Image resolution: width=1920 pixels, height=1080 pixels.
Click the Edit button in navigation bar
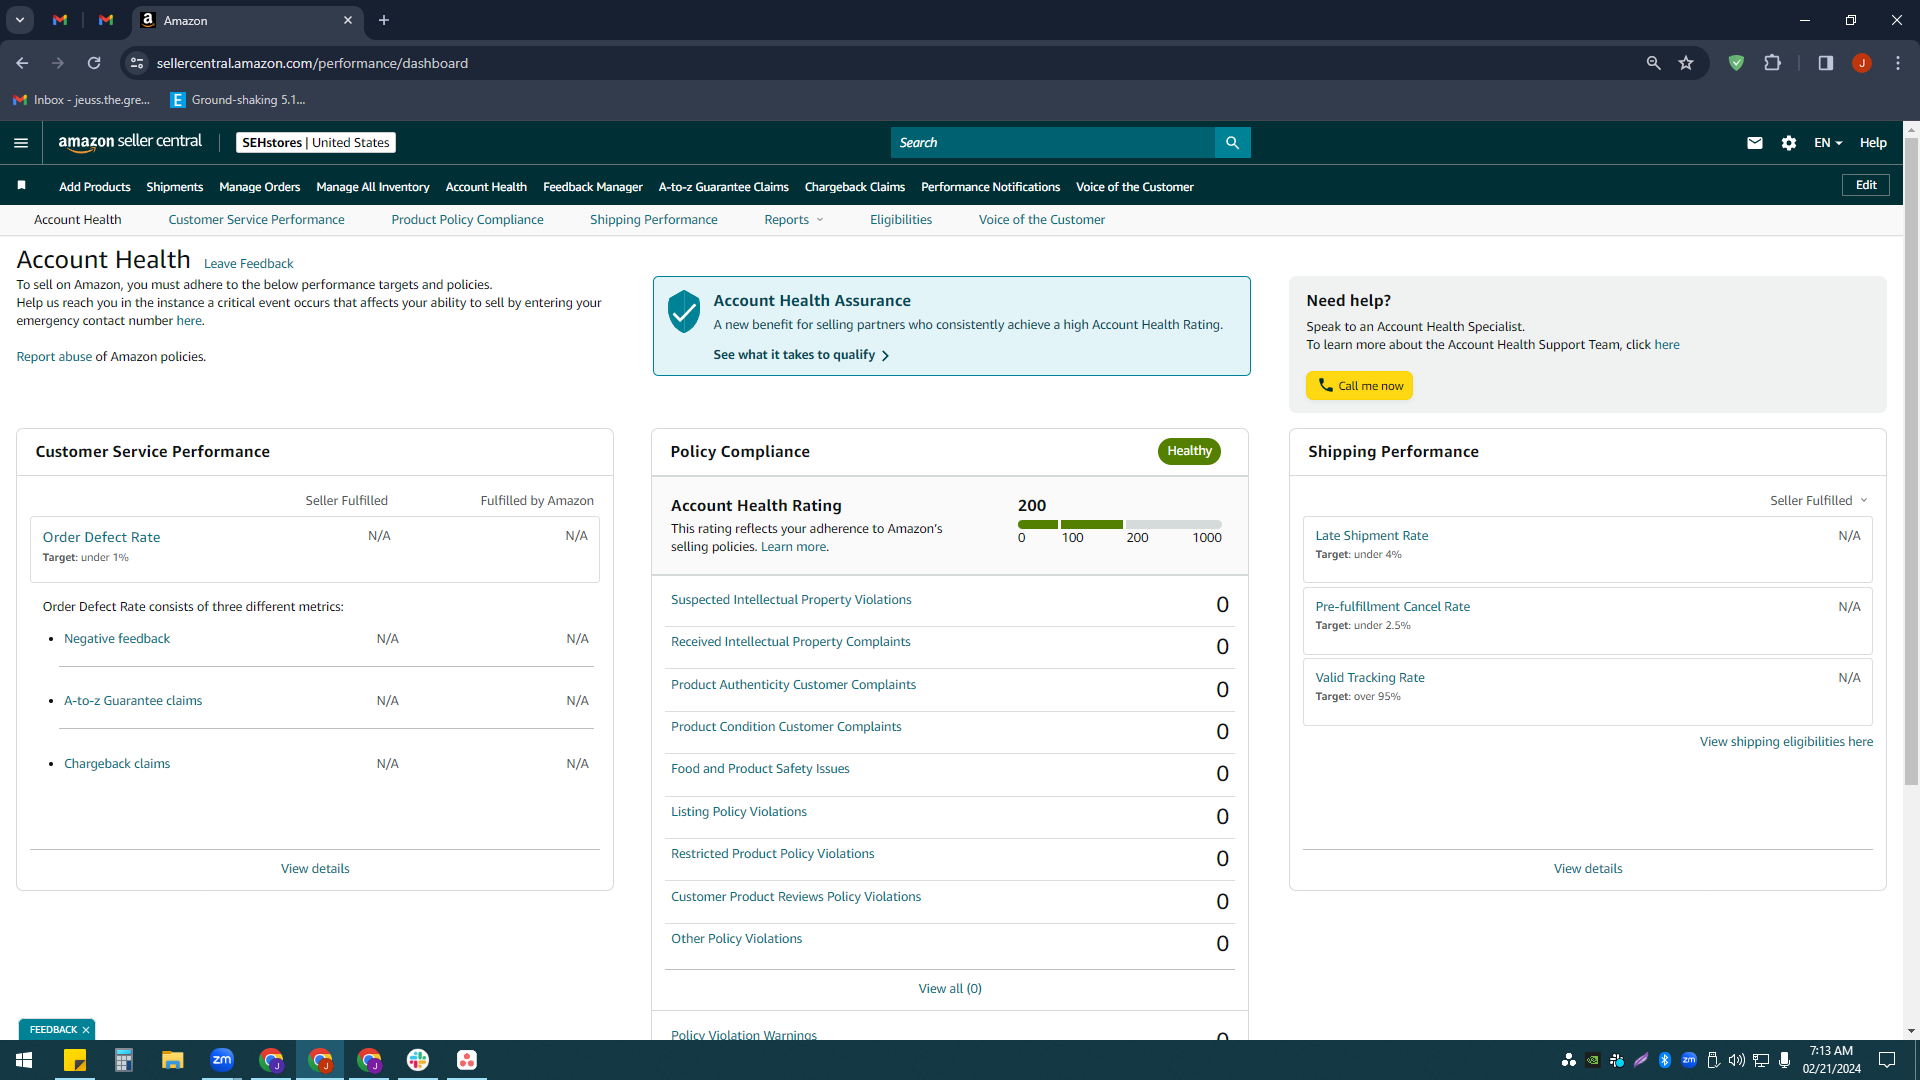tap(1865, 185)
